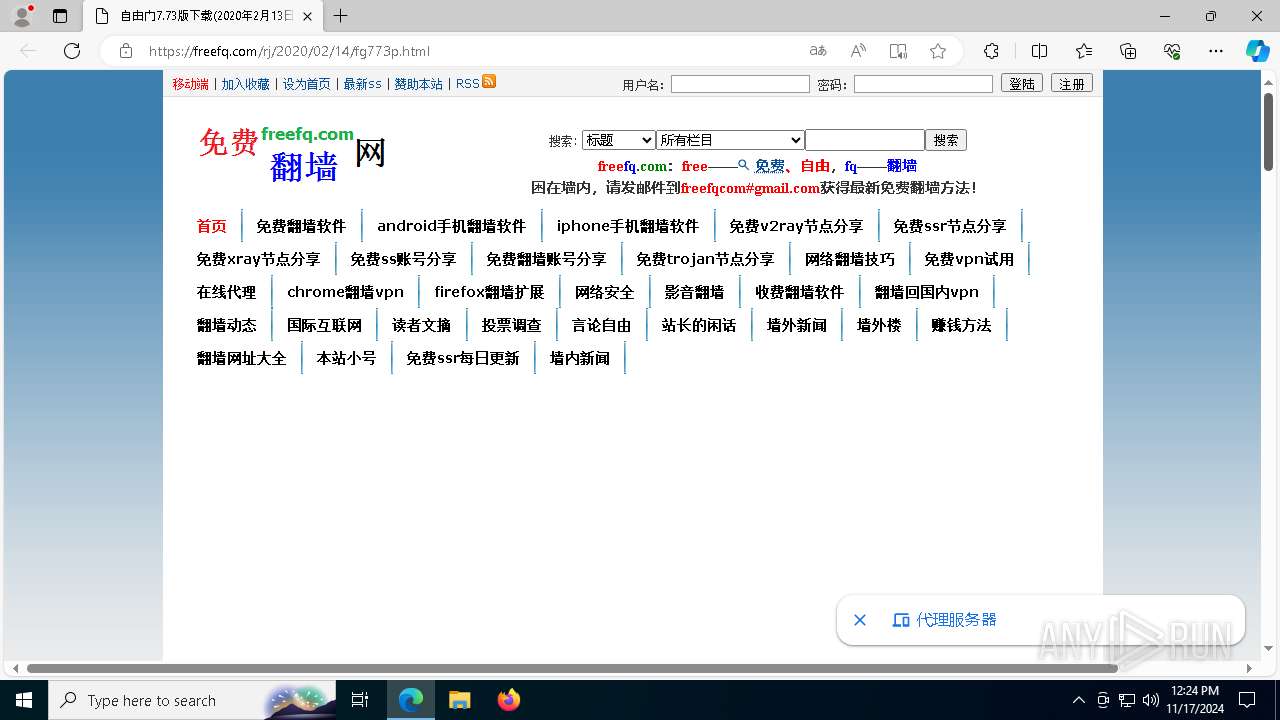Viewport: 1280px width, 720px height.
Task: Click the 登陆 login button
Action: [1022, 84]
